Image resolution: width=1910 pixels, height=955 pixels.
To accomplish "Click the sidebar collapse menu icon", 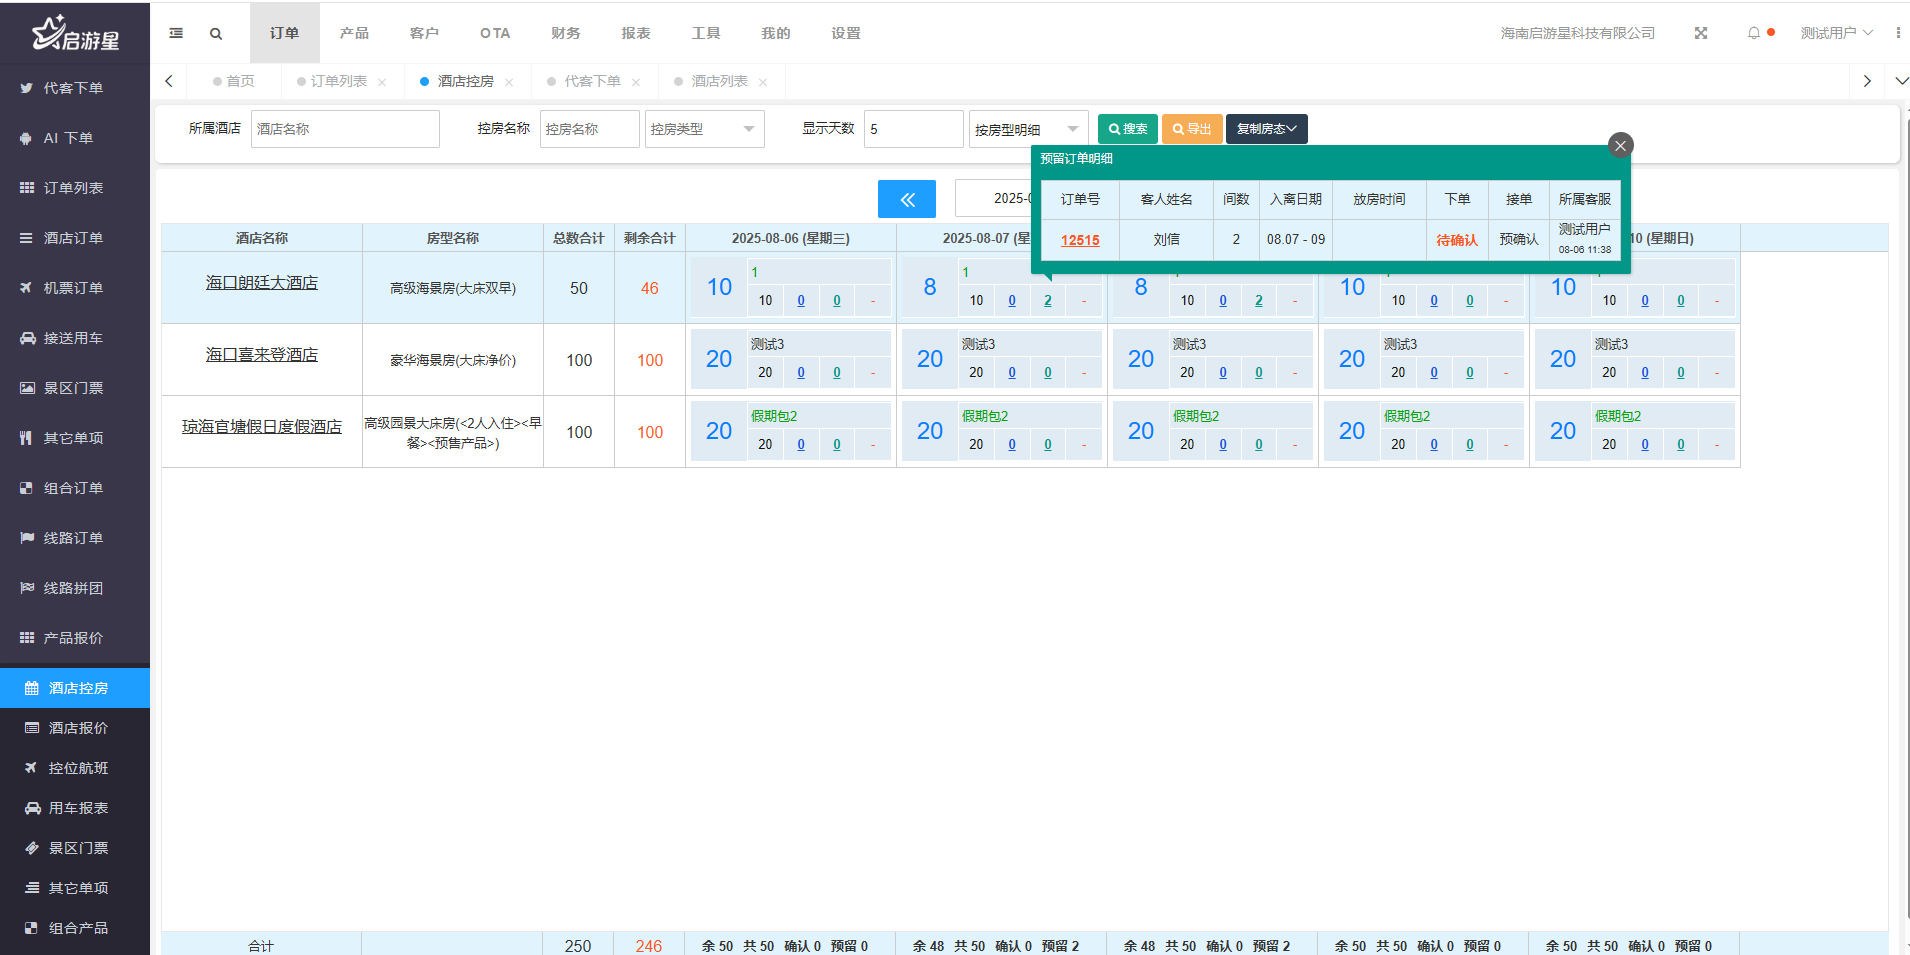I will pyautogui.click(x=176, y=33).
